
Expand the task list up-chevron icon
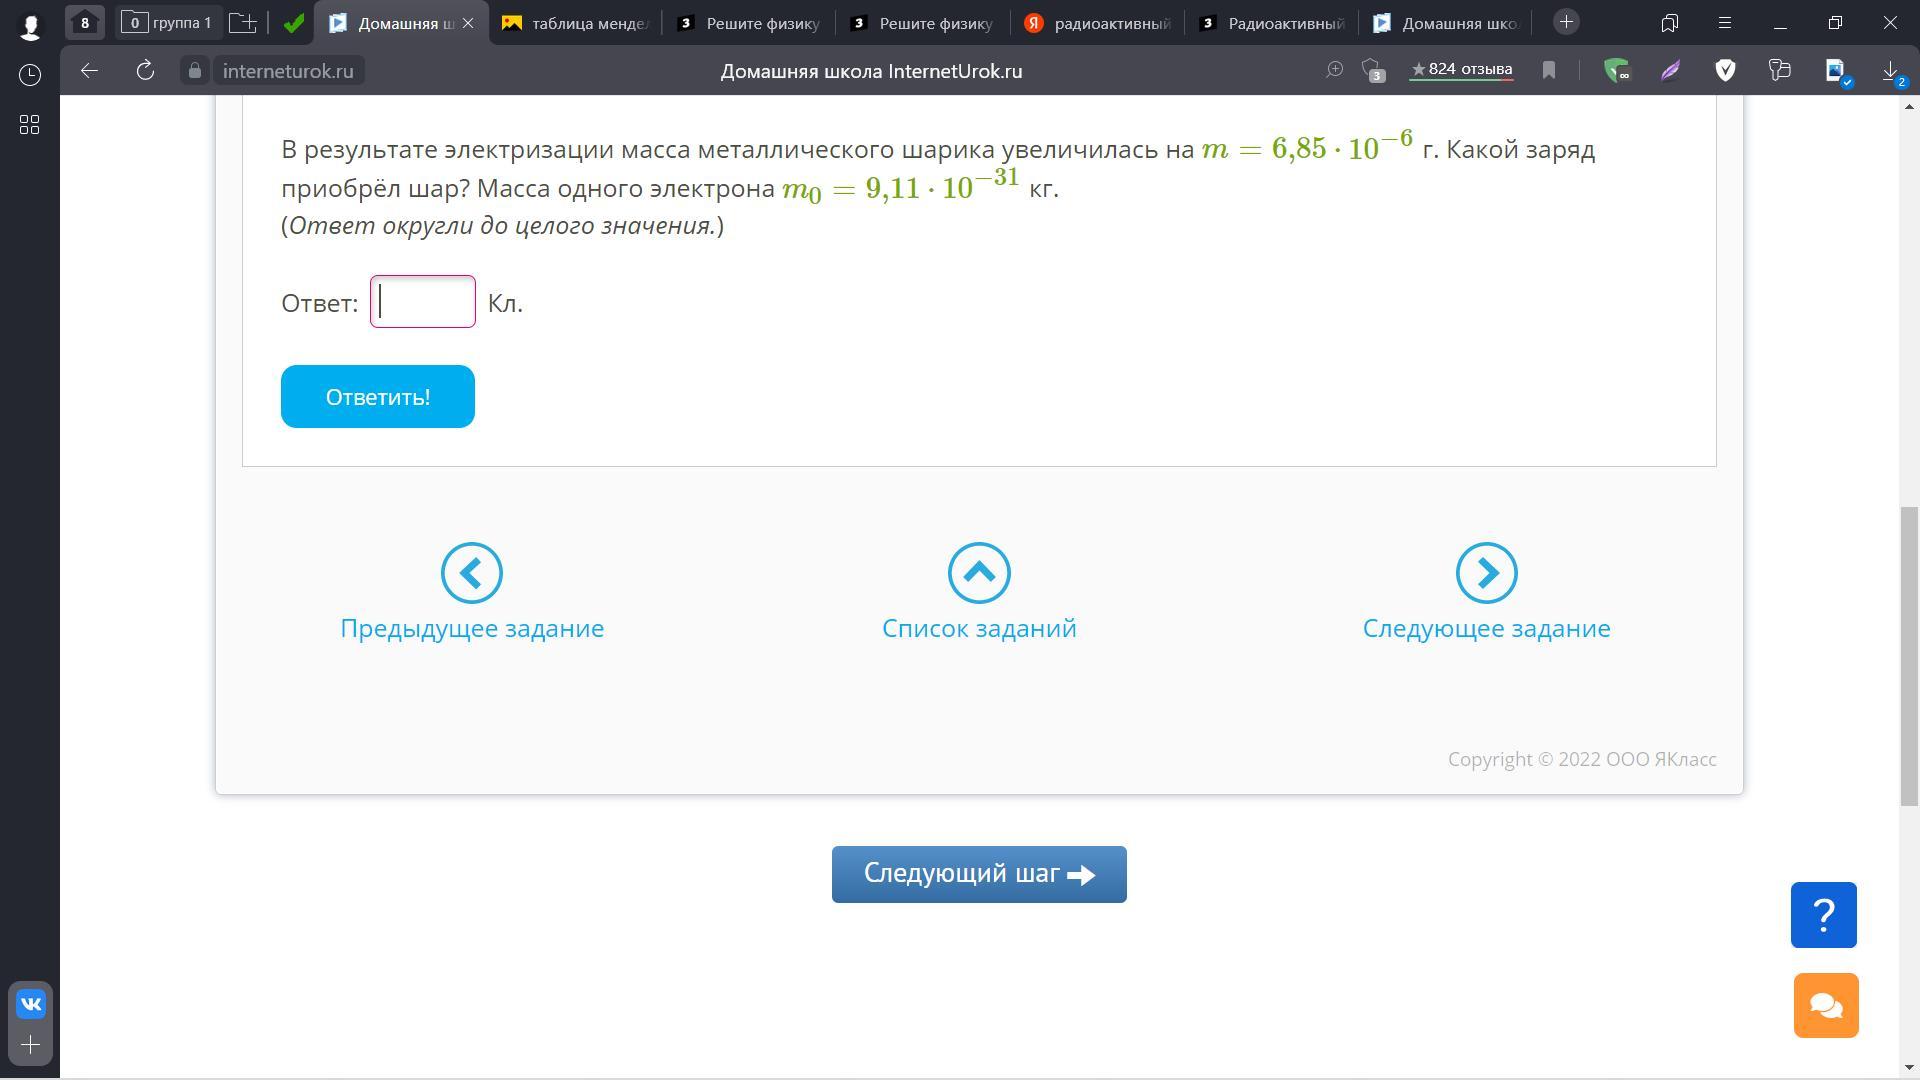979,573
